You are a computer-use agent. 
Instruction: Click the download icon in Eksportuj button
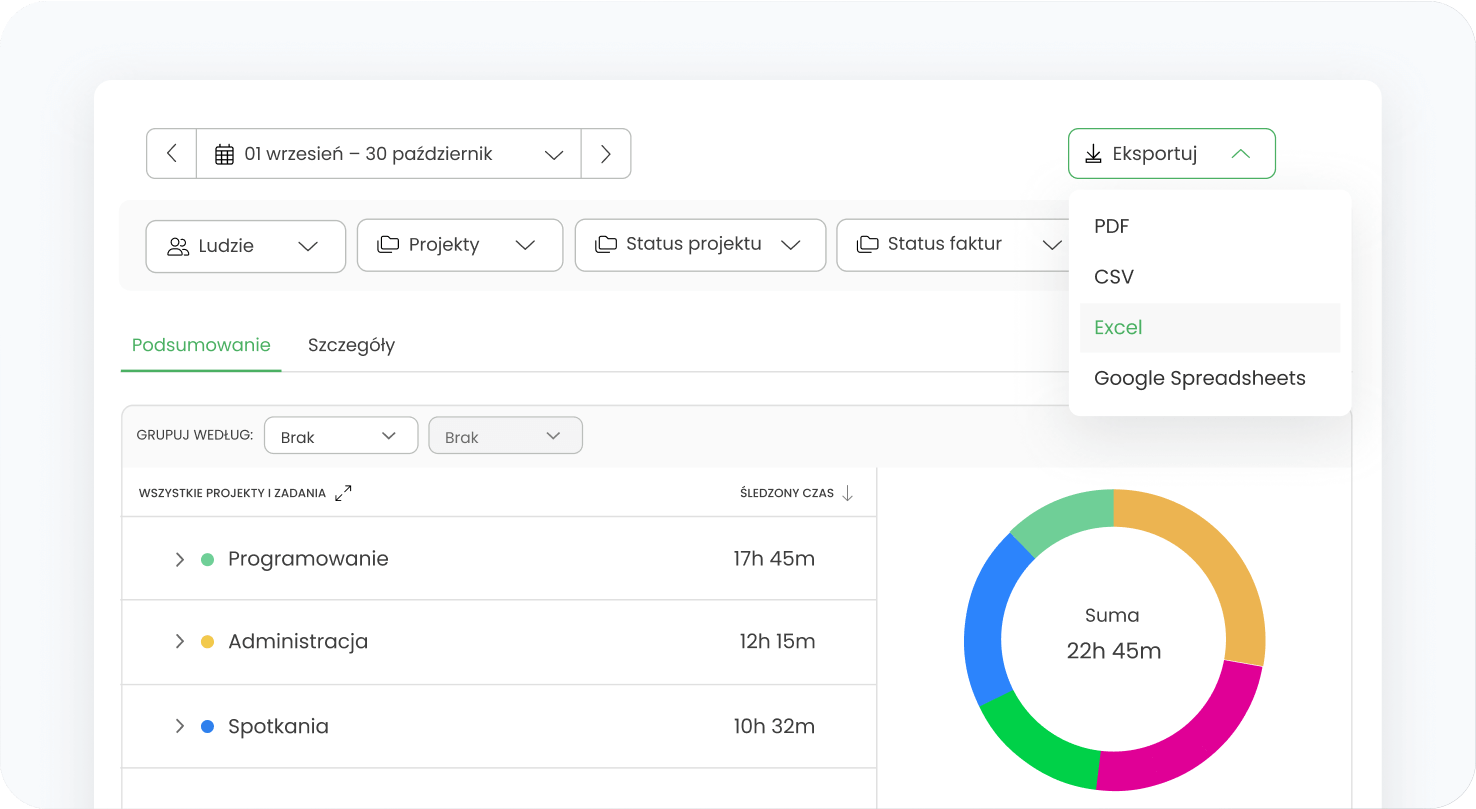(1094, 154)
